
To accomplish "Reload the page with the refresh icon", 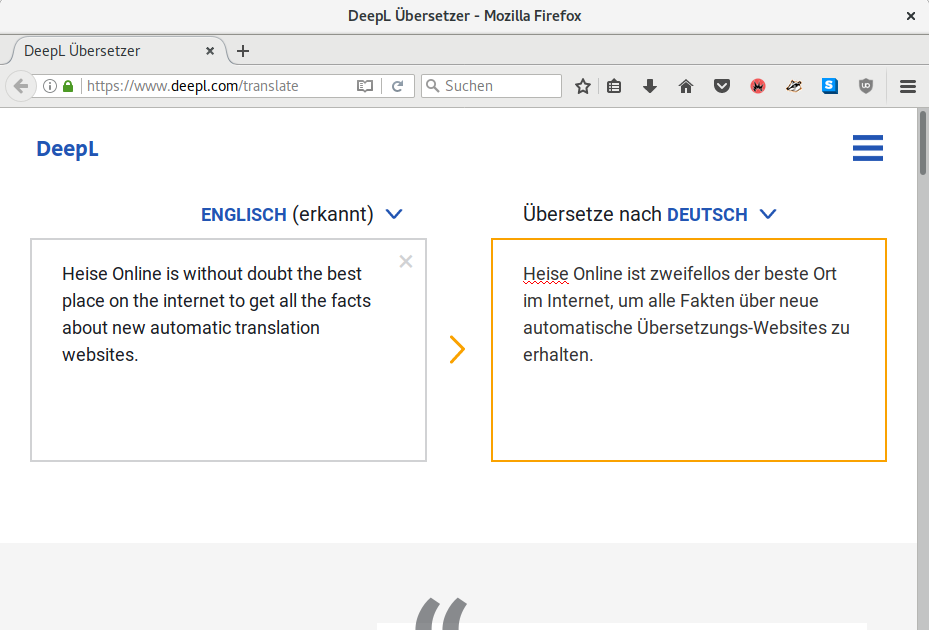I will point(398,87).
